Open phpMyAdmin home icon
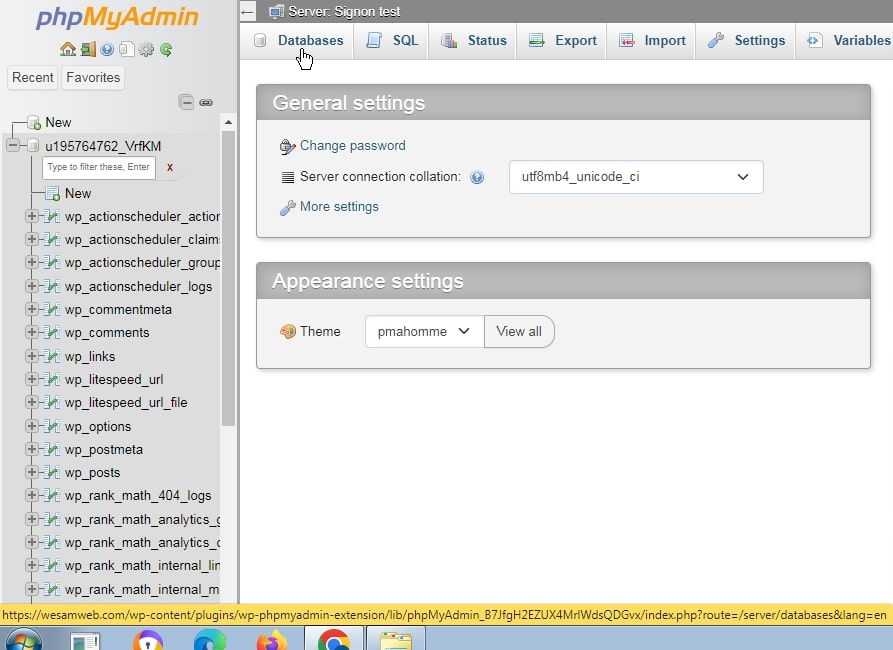This screenshot has height=650, width=893. click(x=68, y=50)
